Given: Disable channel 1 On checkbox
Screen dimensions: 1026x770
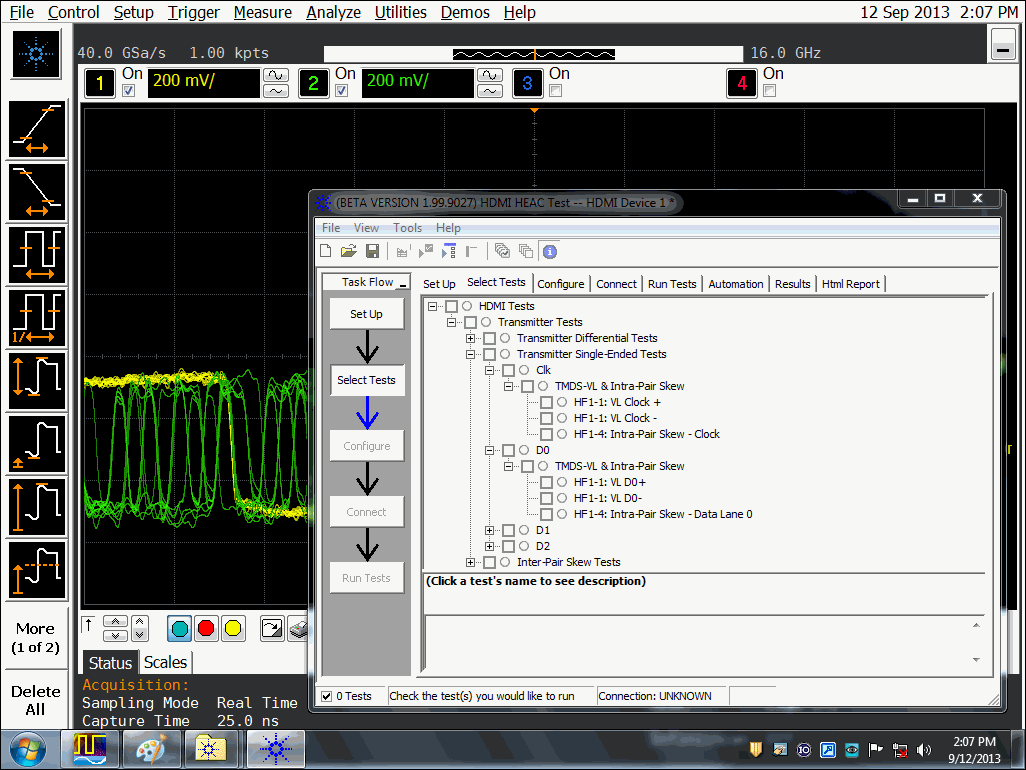Looking at the screenshot, I should [128, 91].
